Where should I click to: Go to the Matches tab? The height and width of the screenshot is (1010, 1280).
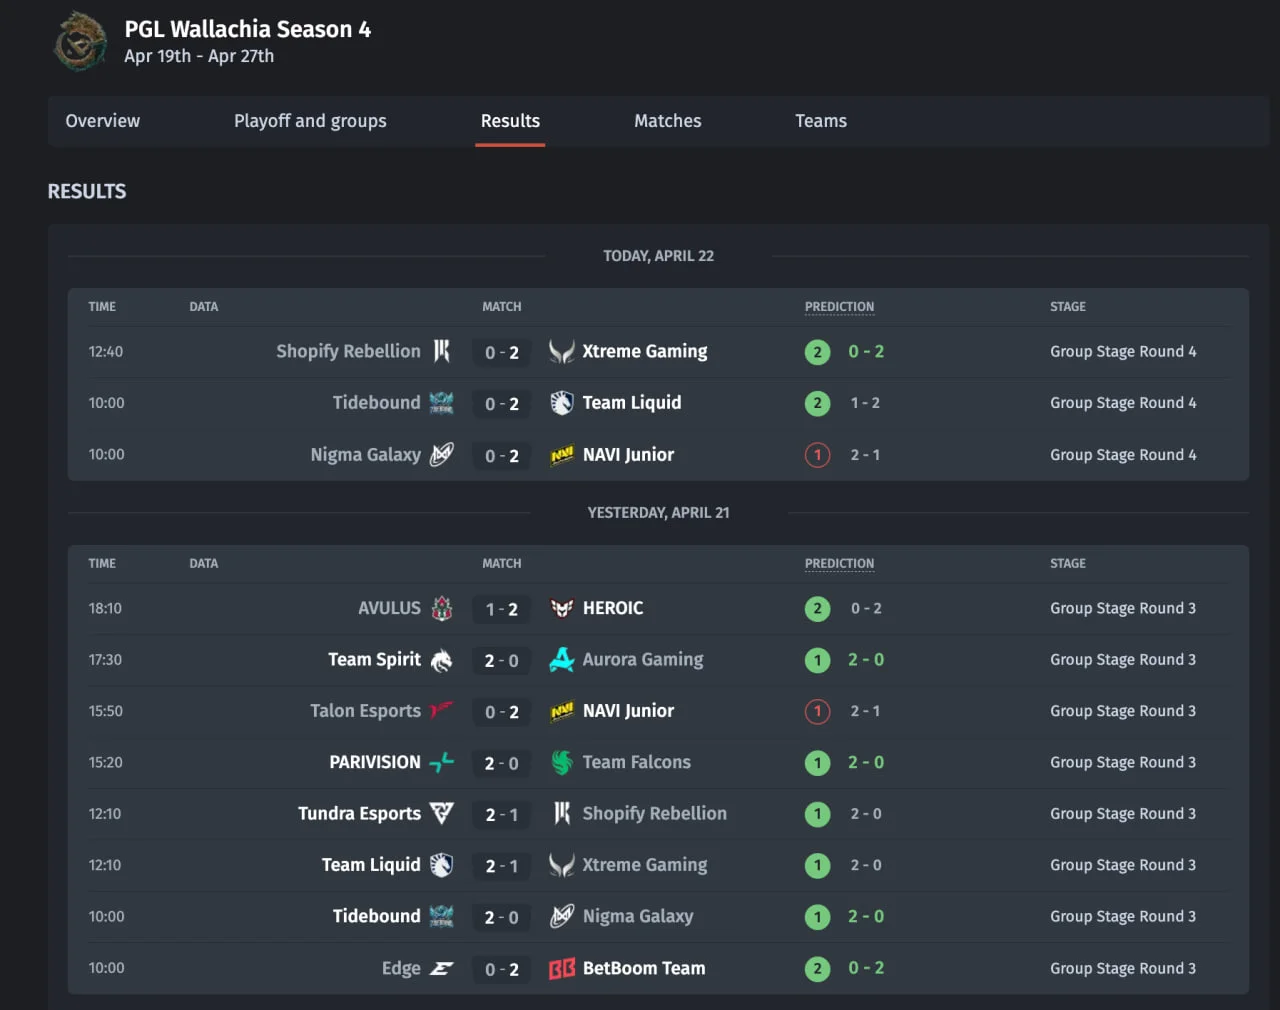[x=667, y=121]
